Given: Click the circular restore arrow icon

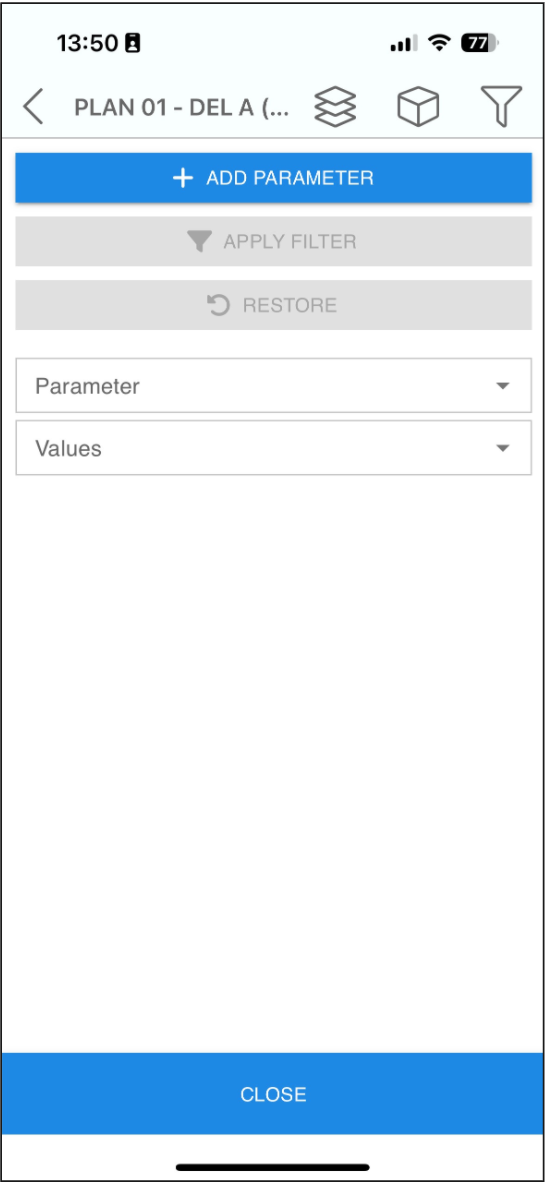Looking at the screenshot, I should 219,305.
